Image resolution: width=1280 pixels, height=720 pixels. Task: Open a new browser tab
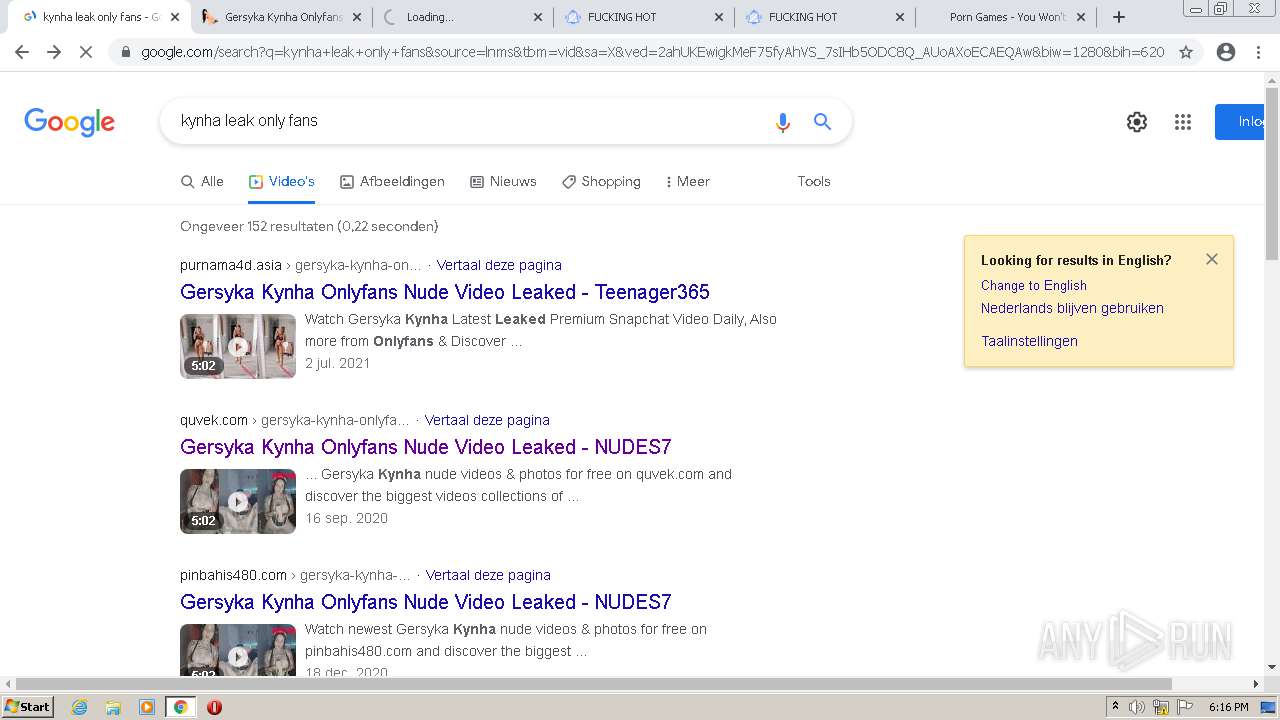[1119, 17]
